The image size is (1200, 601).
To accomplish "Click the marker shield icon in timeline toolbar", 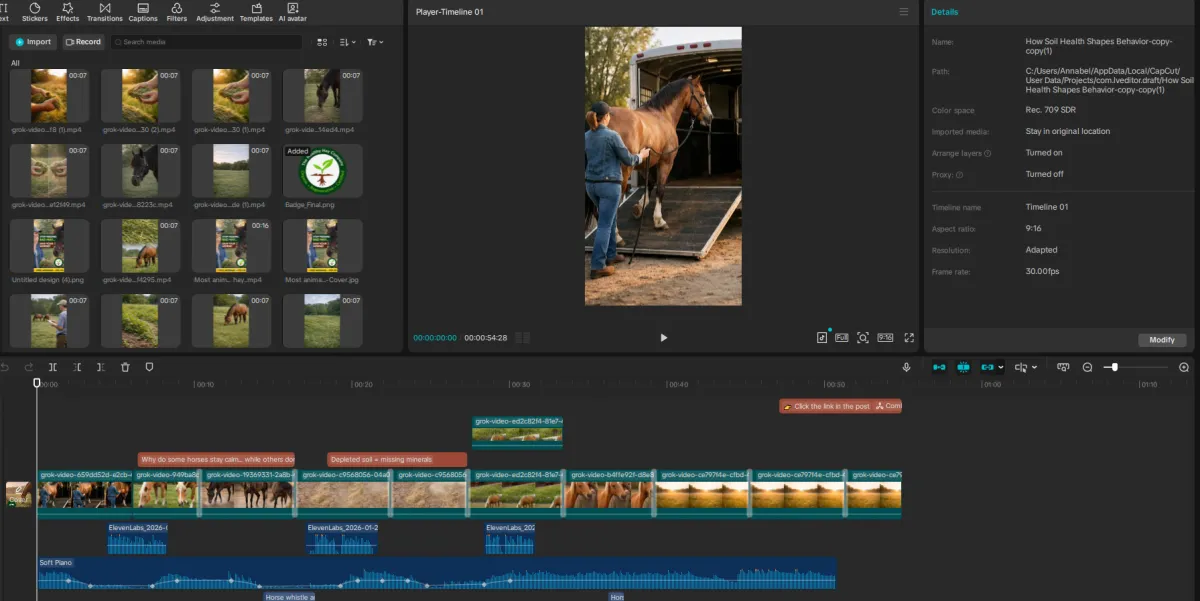I will click(x=149, y=367).
